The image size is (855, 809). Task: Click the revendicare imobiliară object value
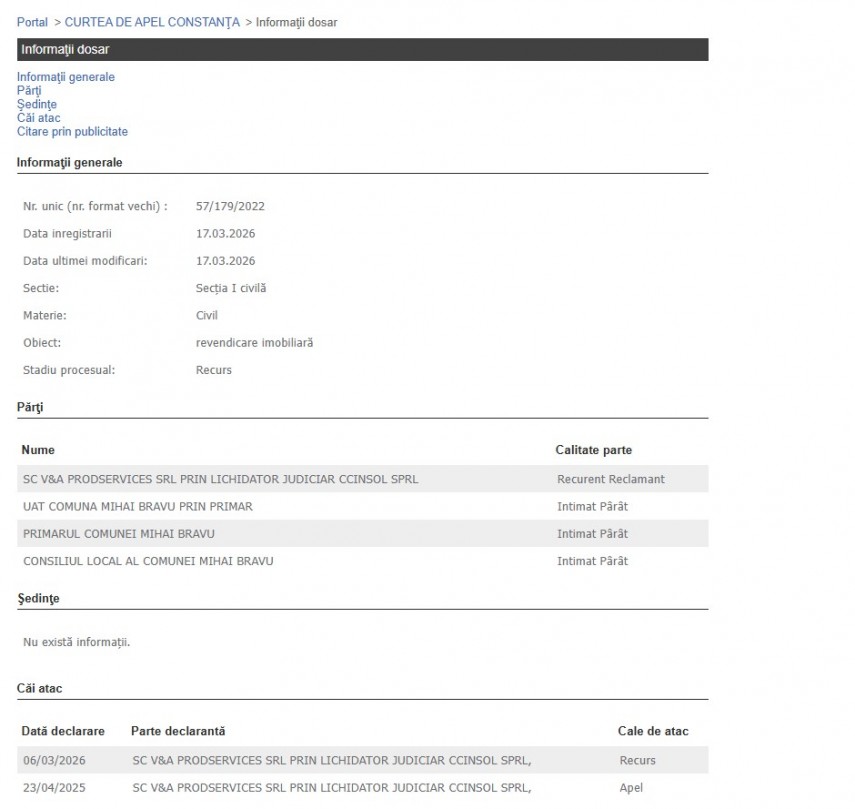click(254, 343)
